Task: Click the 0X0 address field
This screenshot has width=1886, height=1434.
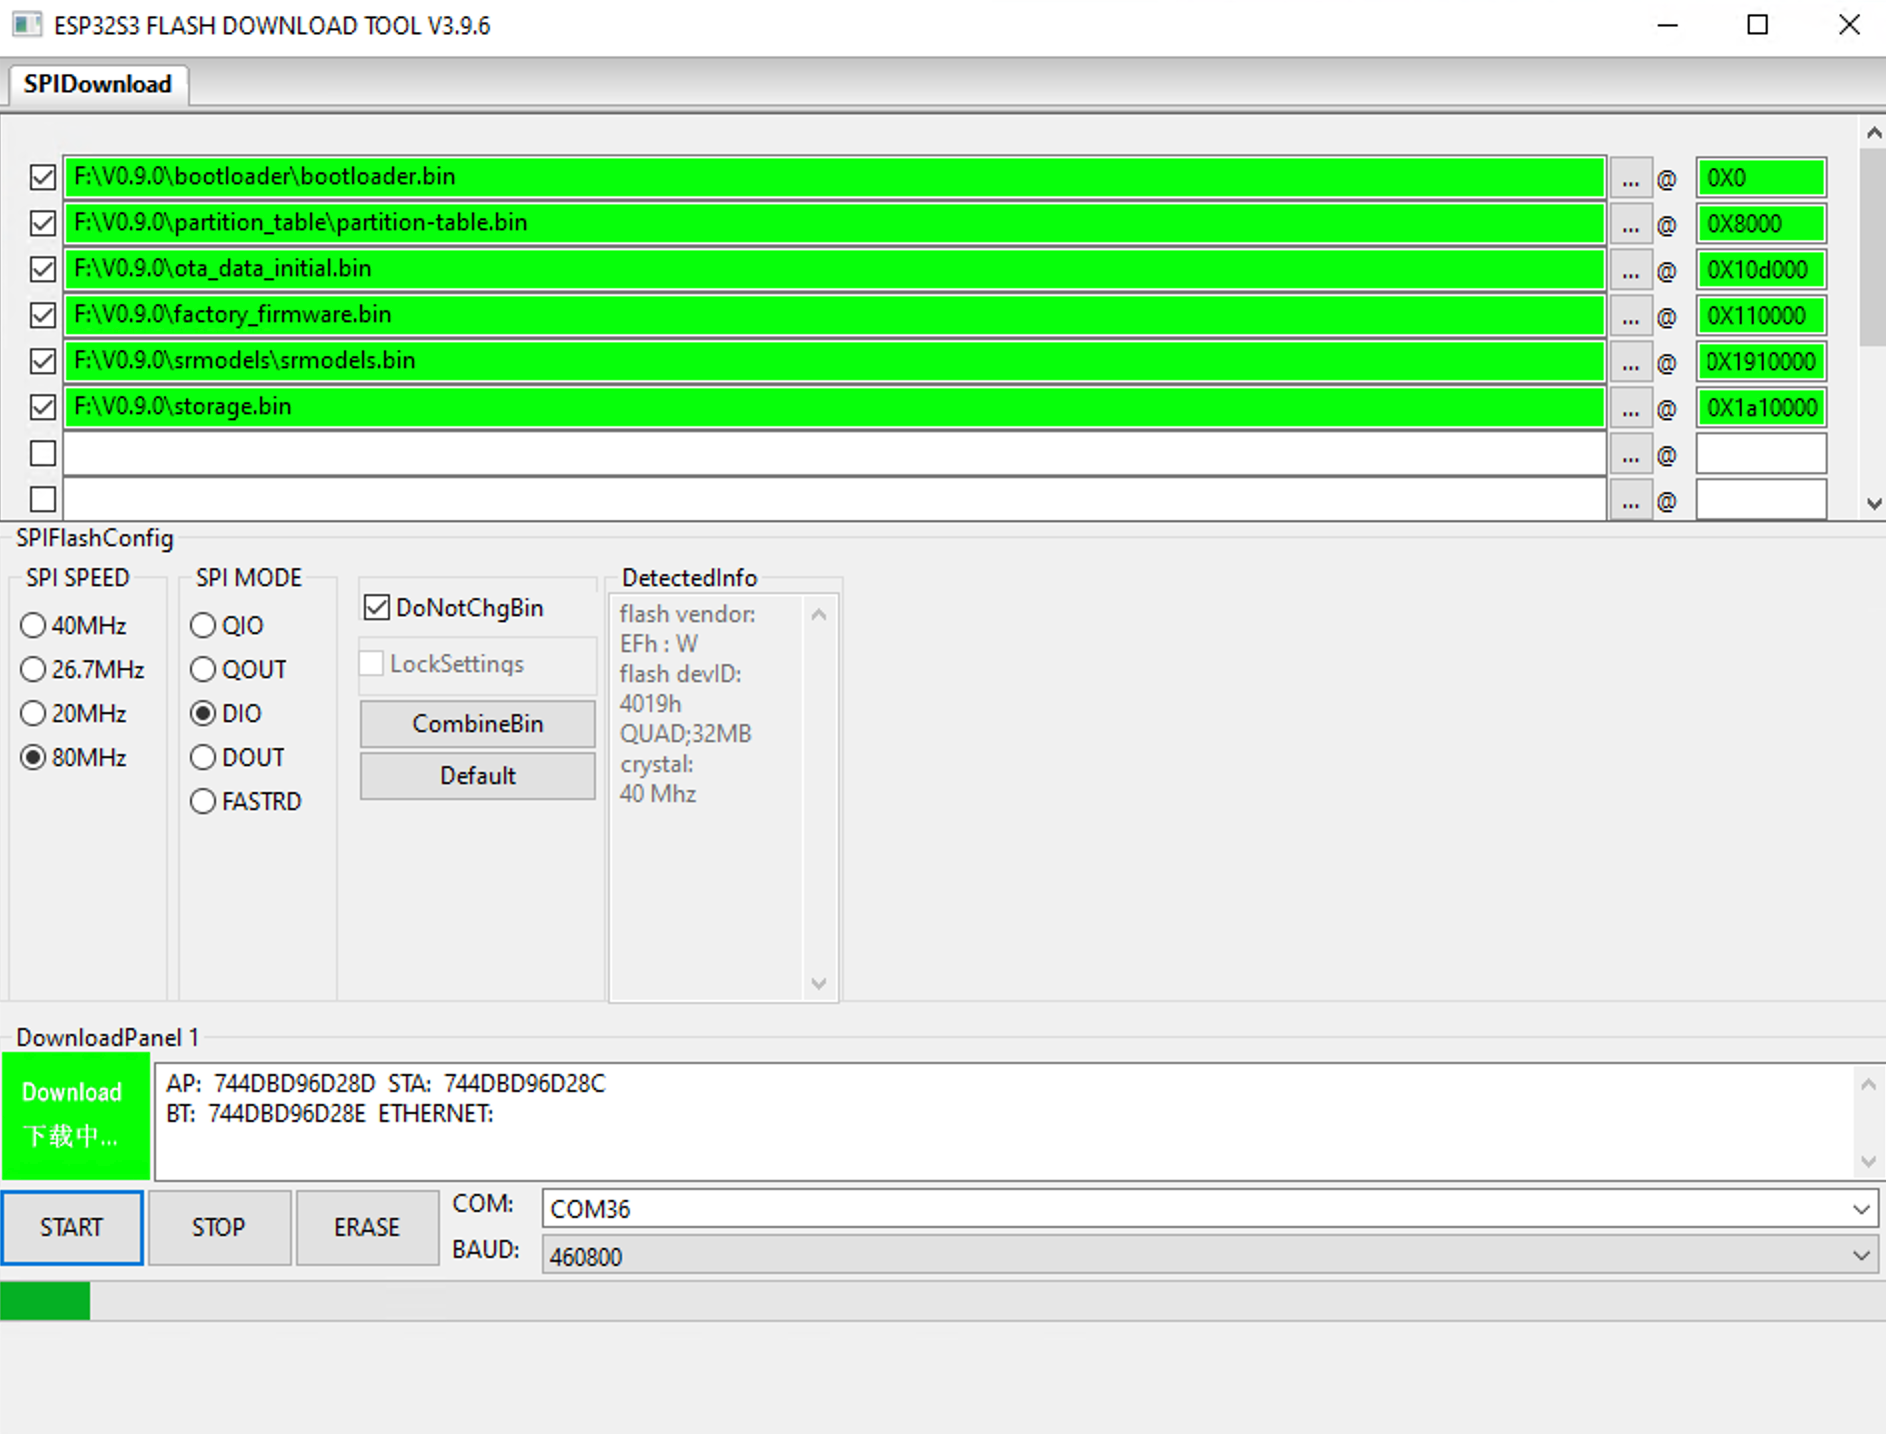Action: pyautogui.click(x=1761, y=178)
